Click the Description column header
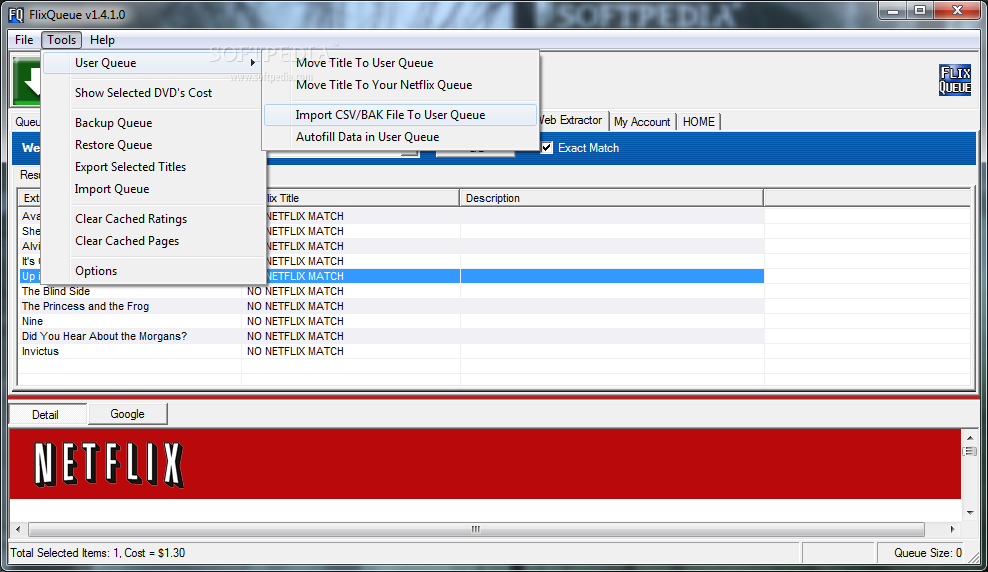 pyautogui.click(x=611, y=198)
